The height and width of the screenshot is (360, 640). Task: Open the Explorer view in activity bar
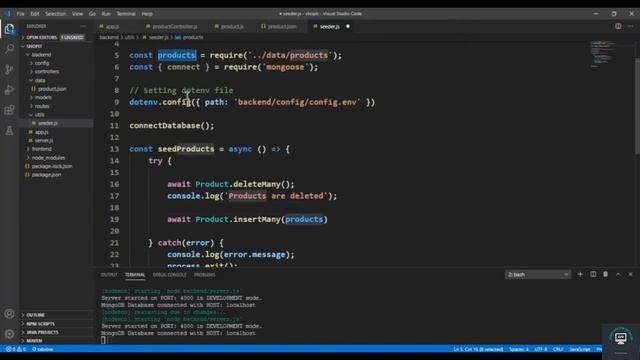9,29
